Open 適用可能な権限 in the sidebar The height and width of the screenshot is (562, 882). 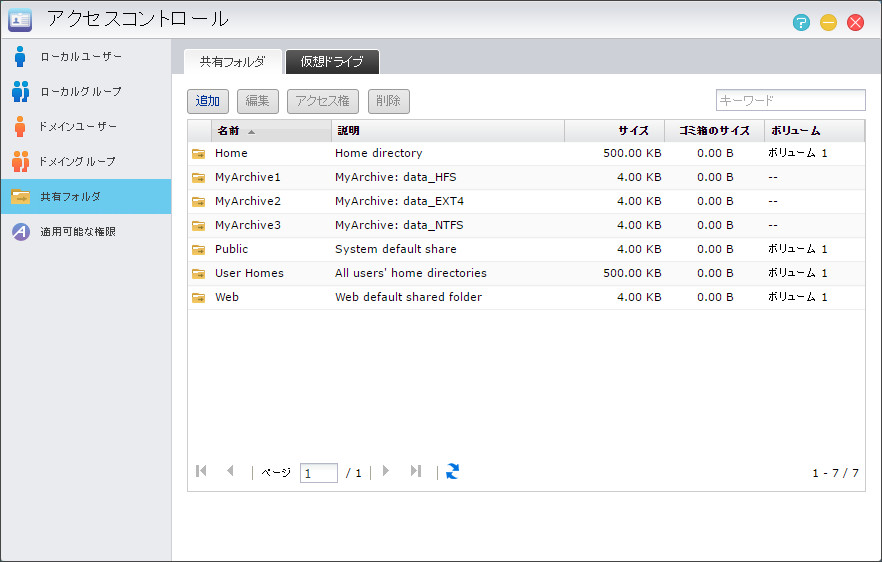tap(86, 232)
